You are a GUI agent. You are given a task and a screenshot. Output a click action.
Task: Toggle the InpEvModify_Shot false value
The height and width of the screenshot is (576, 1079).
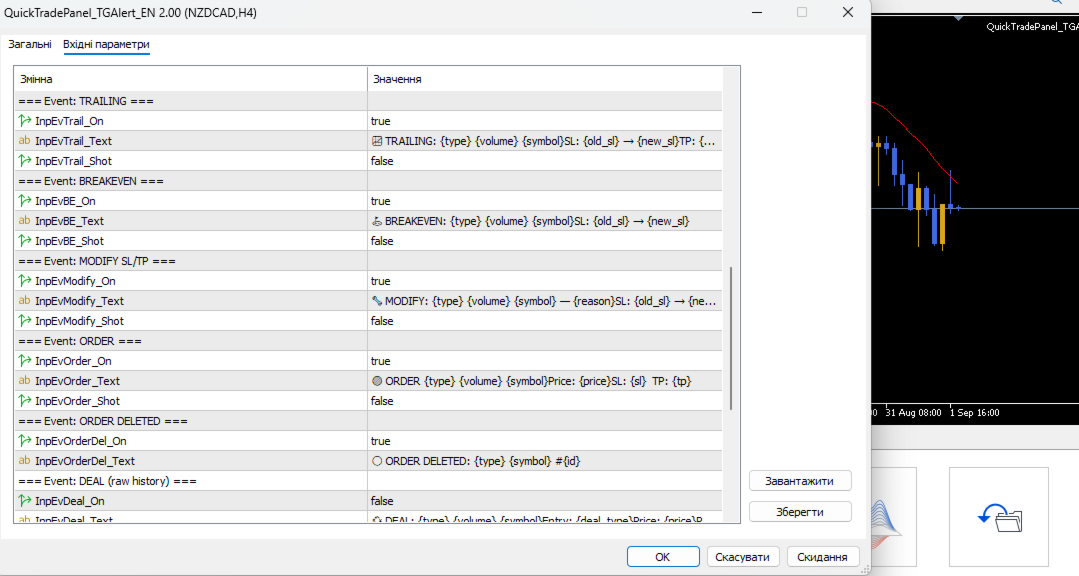coord(544,321)
